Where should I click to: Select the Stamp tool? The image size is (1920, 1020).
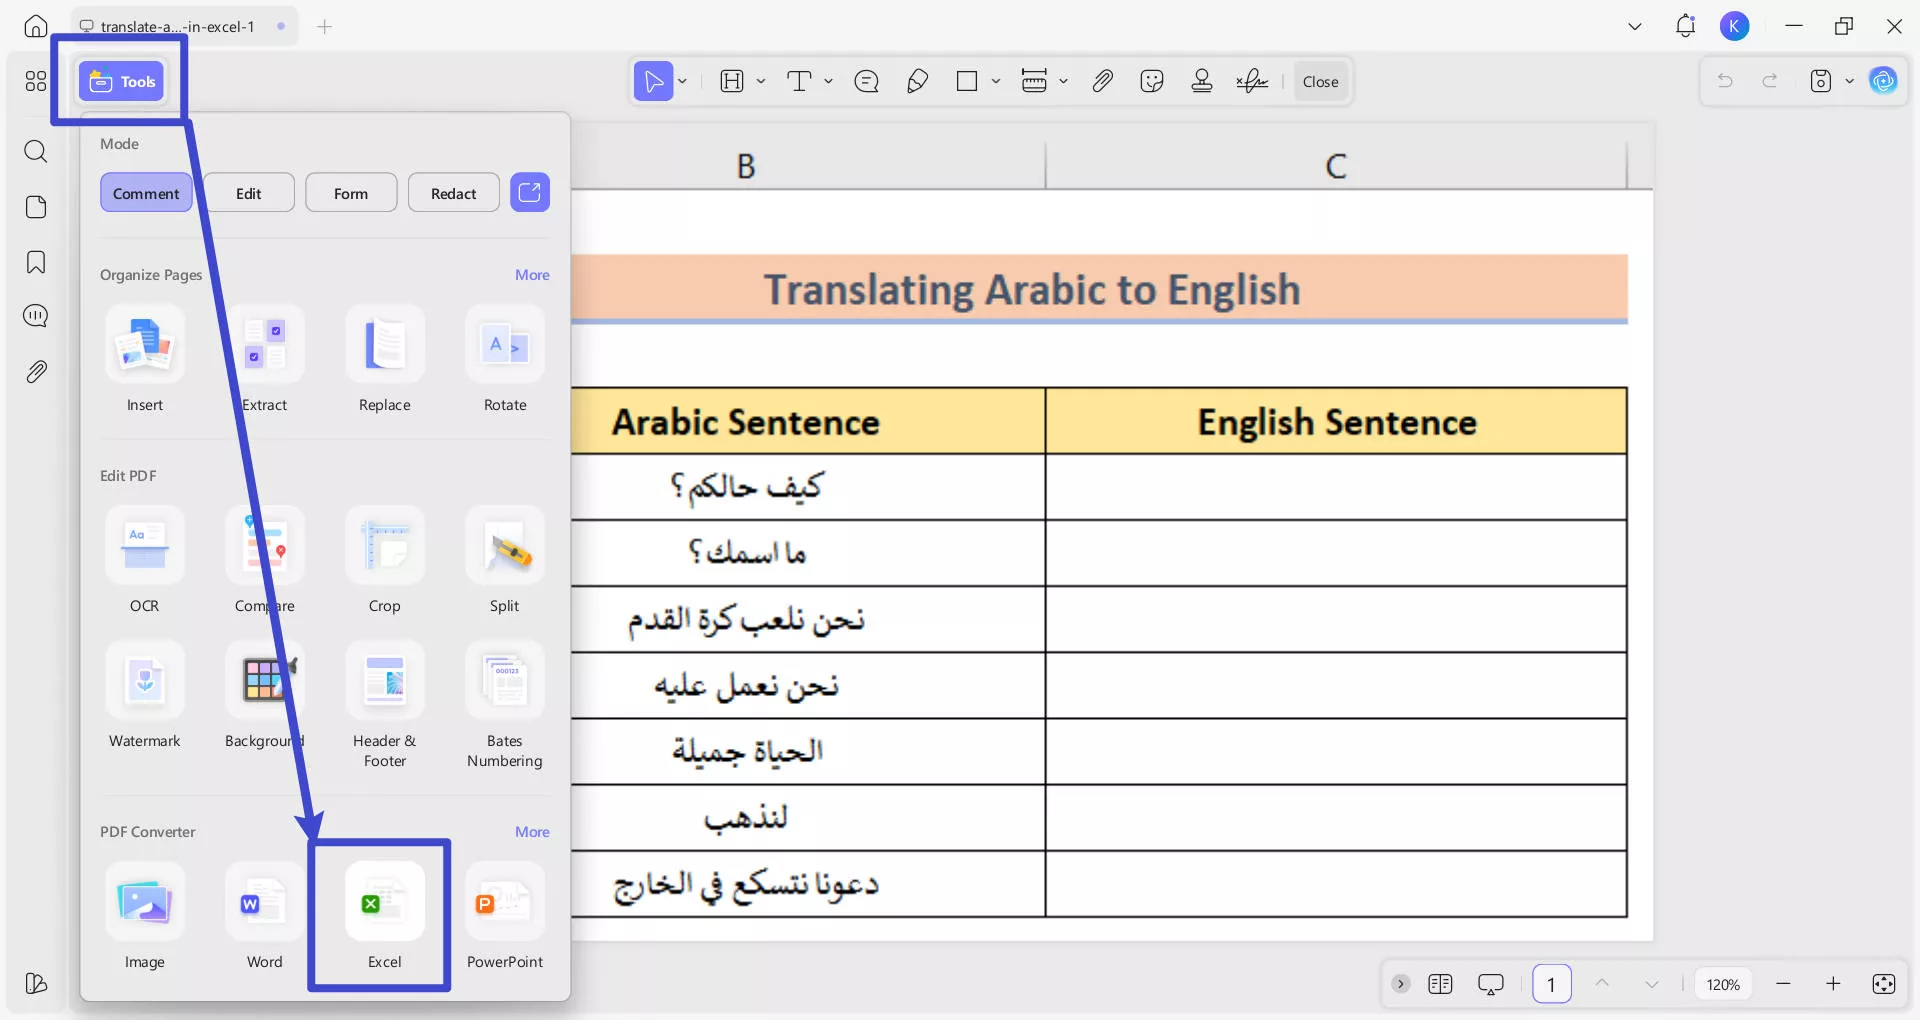pyautogui.click(x=1201, y=81)
